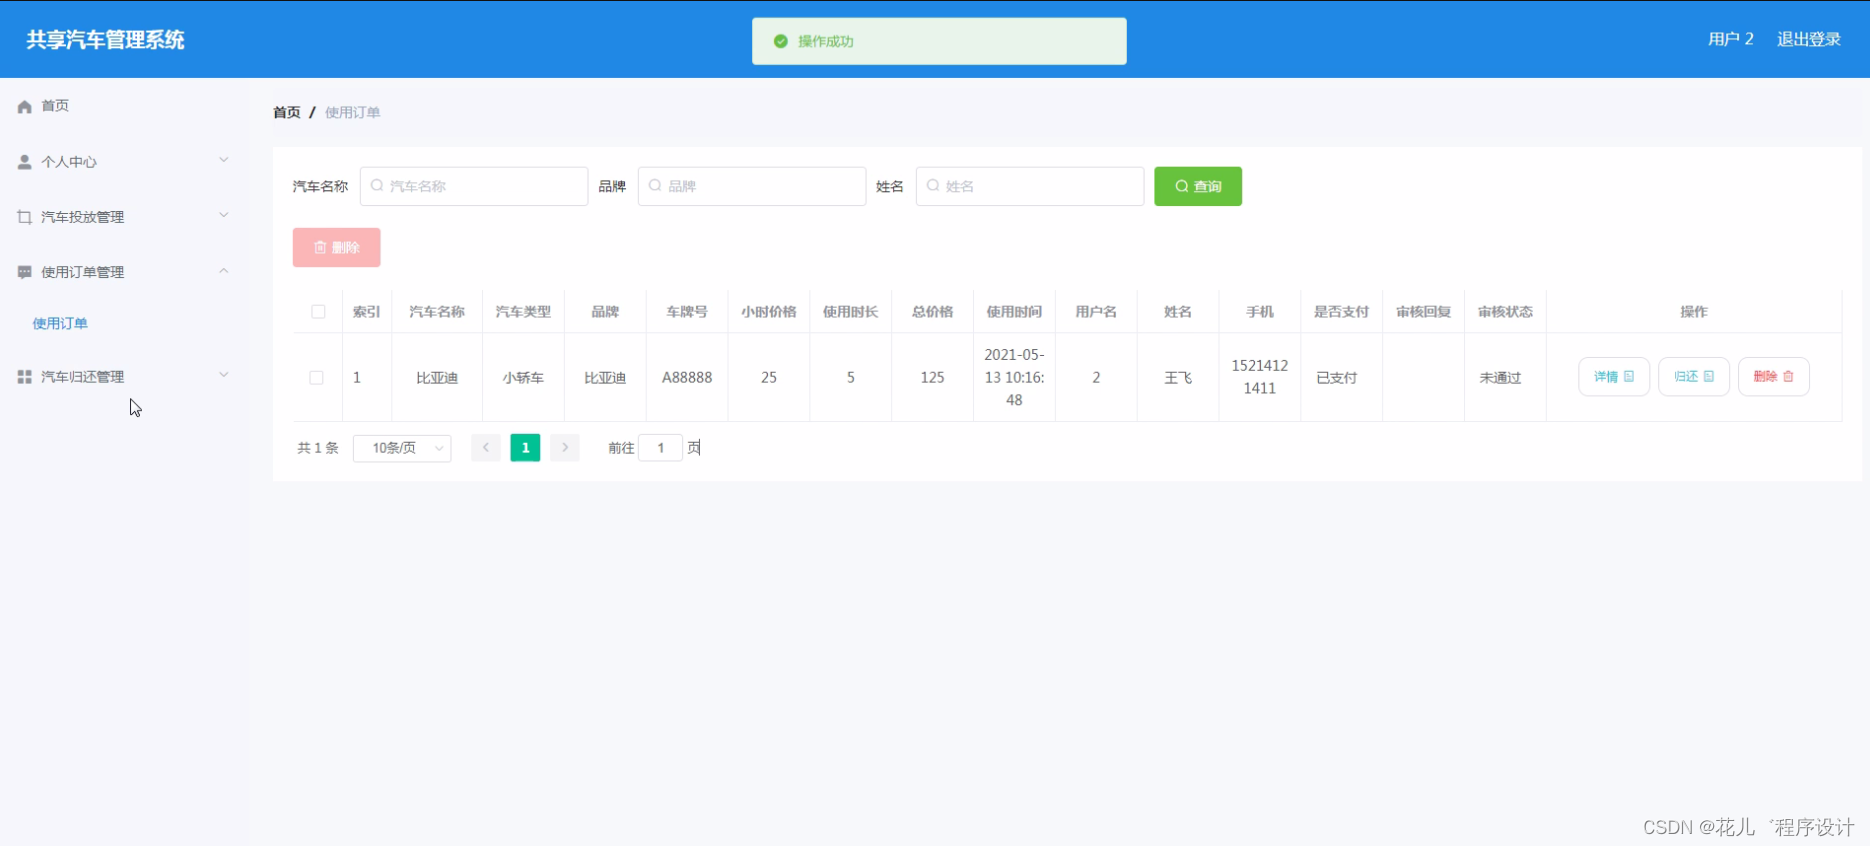Expand the 个人中心 menu chevron
This screenshot has width=1870, height=846.
tap(224, 160)
